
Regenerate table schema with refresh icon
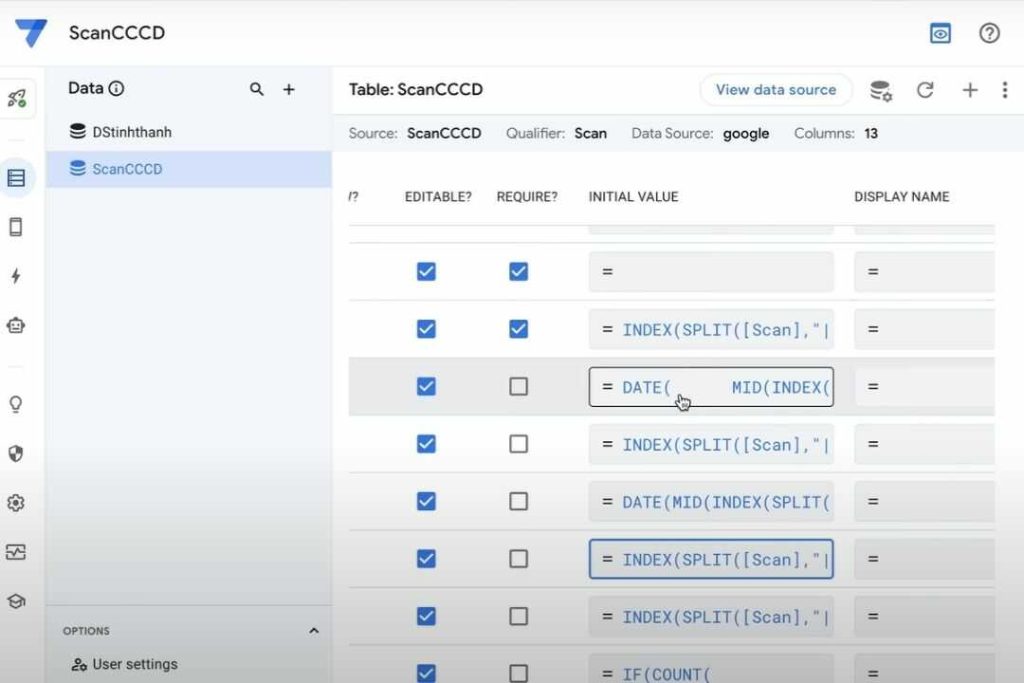(x=925, y=90)
